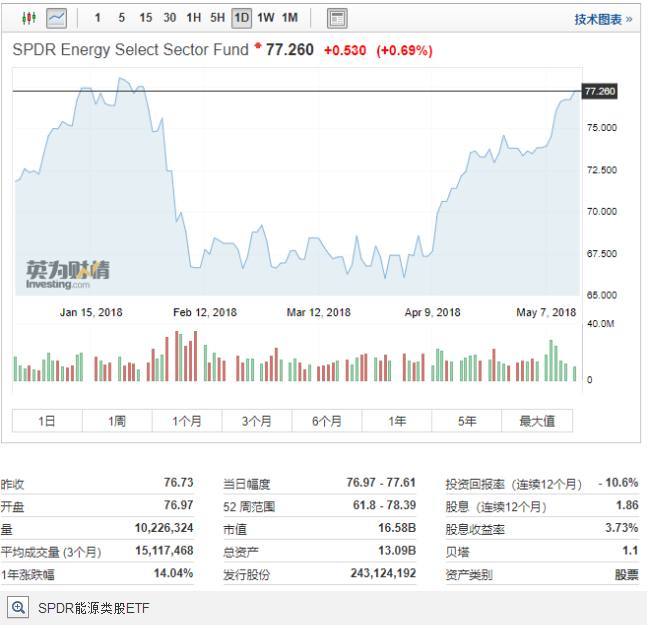Select the average volume 15,117,468
Screen dimensions: 650x630
coord(164,551)
